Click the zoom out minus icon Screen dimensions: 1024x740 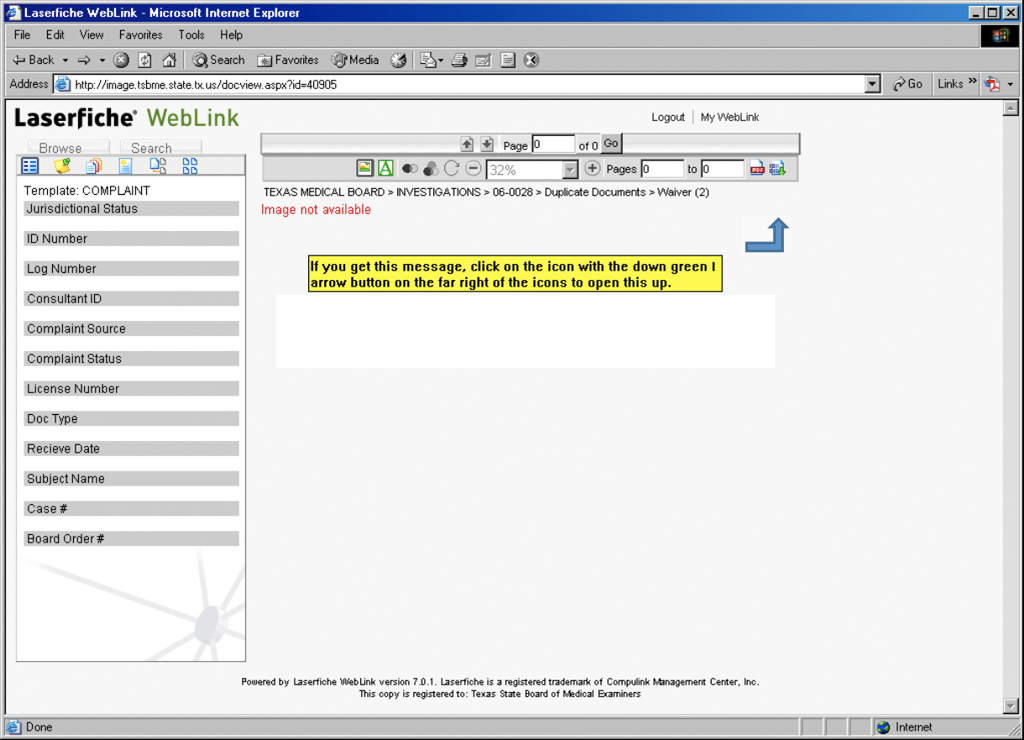tap(473, 169)
